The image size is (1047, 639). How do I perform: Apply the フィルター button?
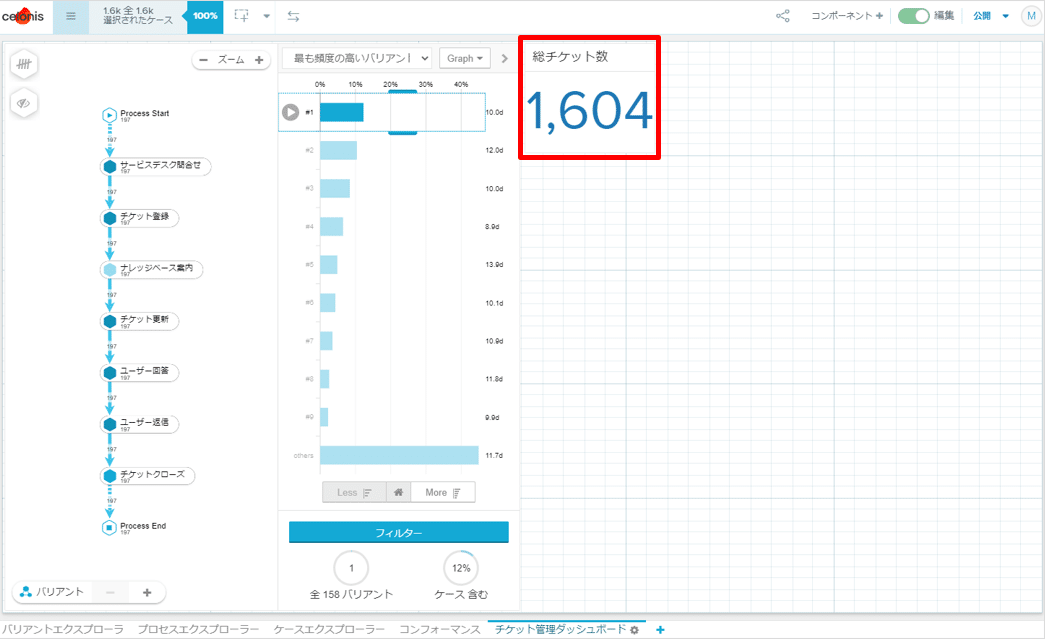pyautogui.click(x=399, y=532)
